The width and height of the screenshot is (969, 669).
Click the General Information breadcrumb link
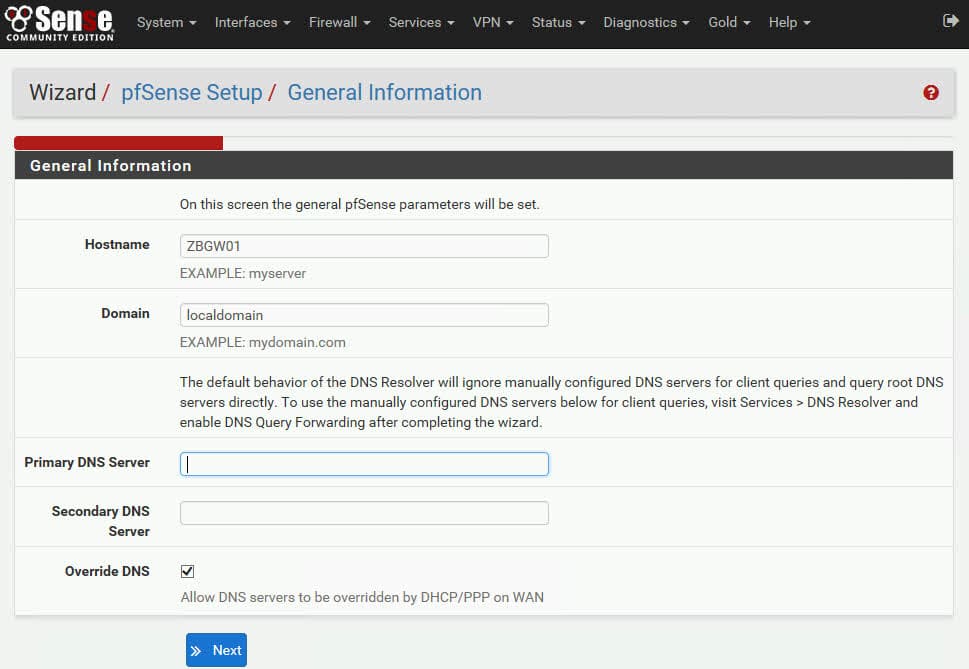pos(384,93)
